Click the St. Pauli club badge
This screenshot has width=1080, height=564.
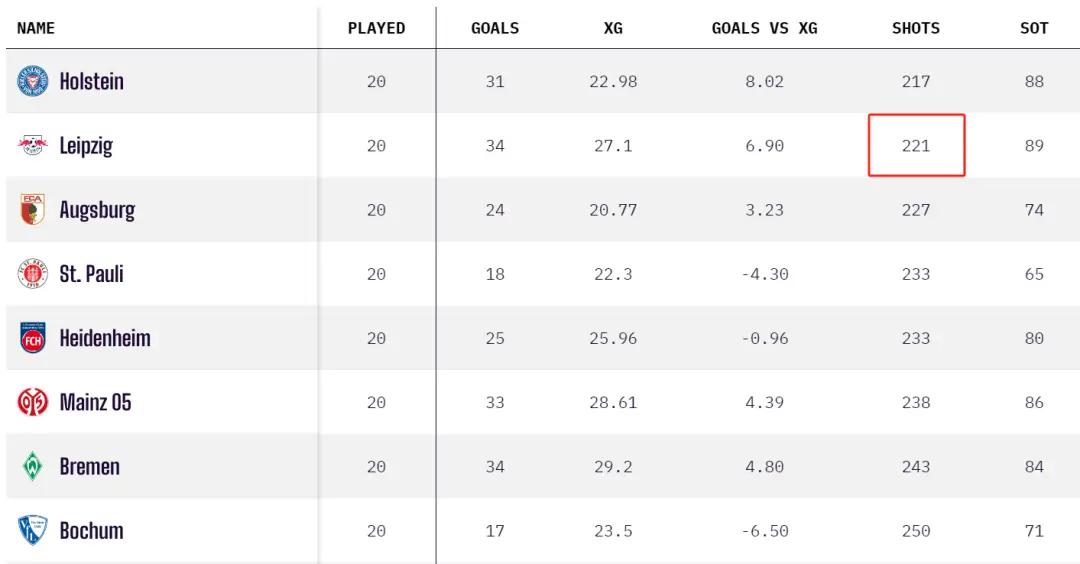pos(32,273)
